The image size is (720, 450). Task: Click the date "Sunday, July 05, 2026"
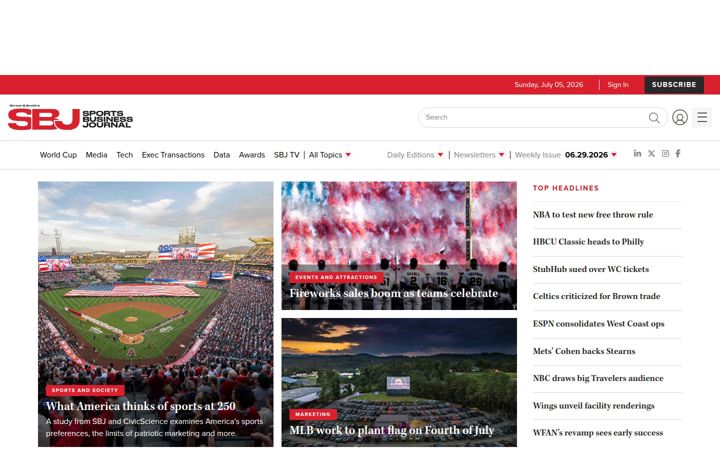click(549, 85)
